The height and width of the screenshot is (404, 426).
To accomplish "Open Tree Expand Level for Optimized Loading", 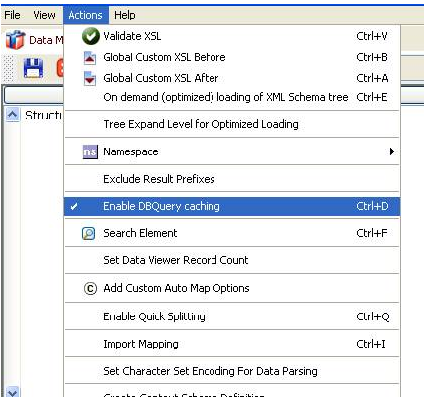I will pos(232,124).
